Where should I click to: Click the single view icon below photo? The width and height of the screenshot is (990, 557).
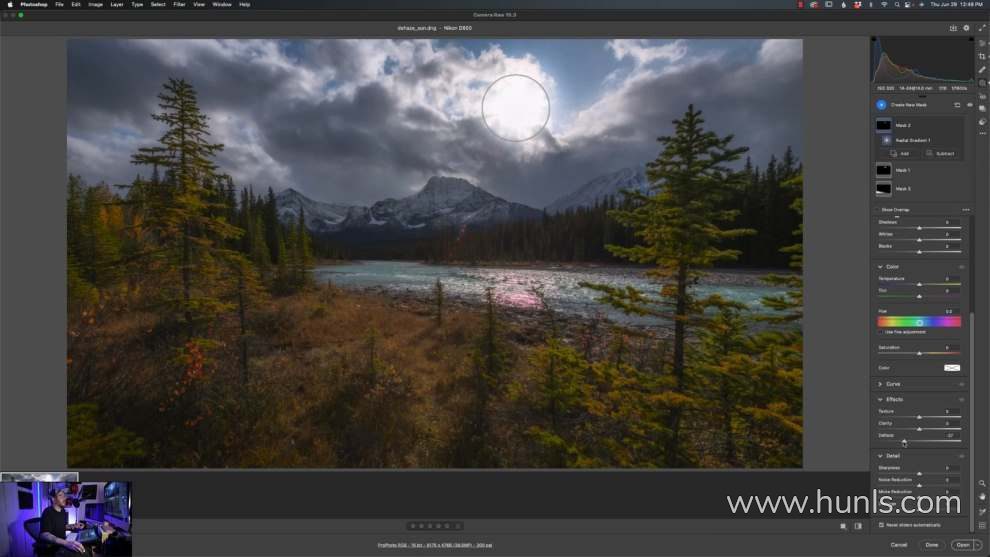coord(843,525)
